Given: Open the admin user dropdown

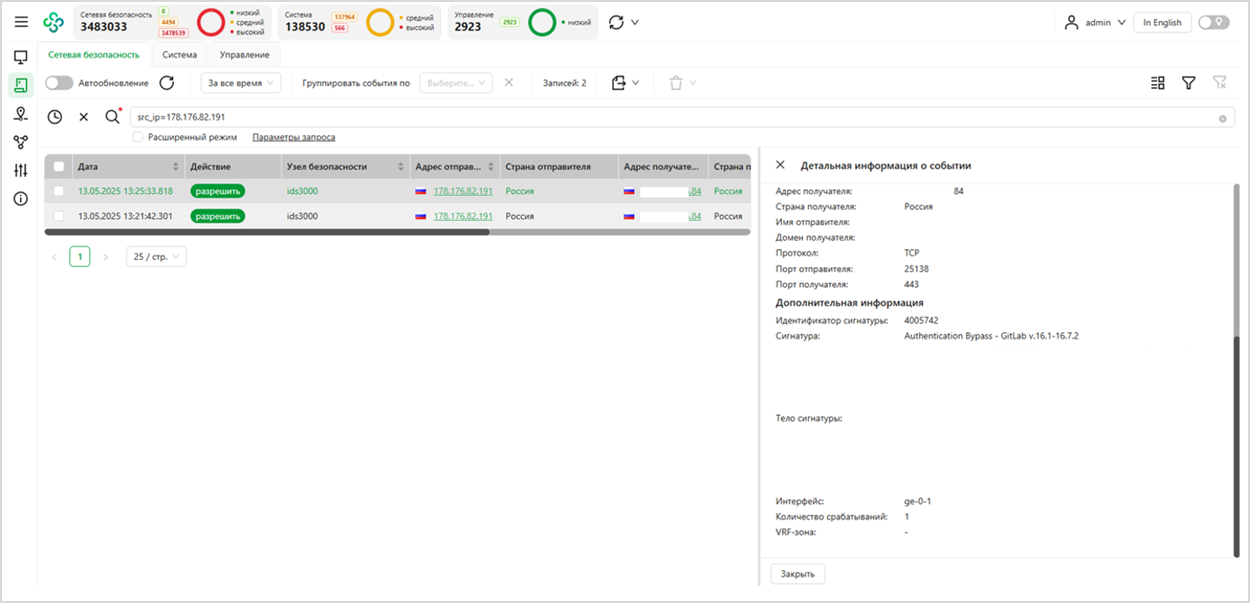Looking at the screenshot, I should (x=1096, y=22).
